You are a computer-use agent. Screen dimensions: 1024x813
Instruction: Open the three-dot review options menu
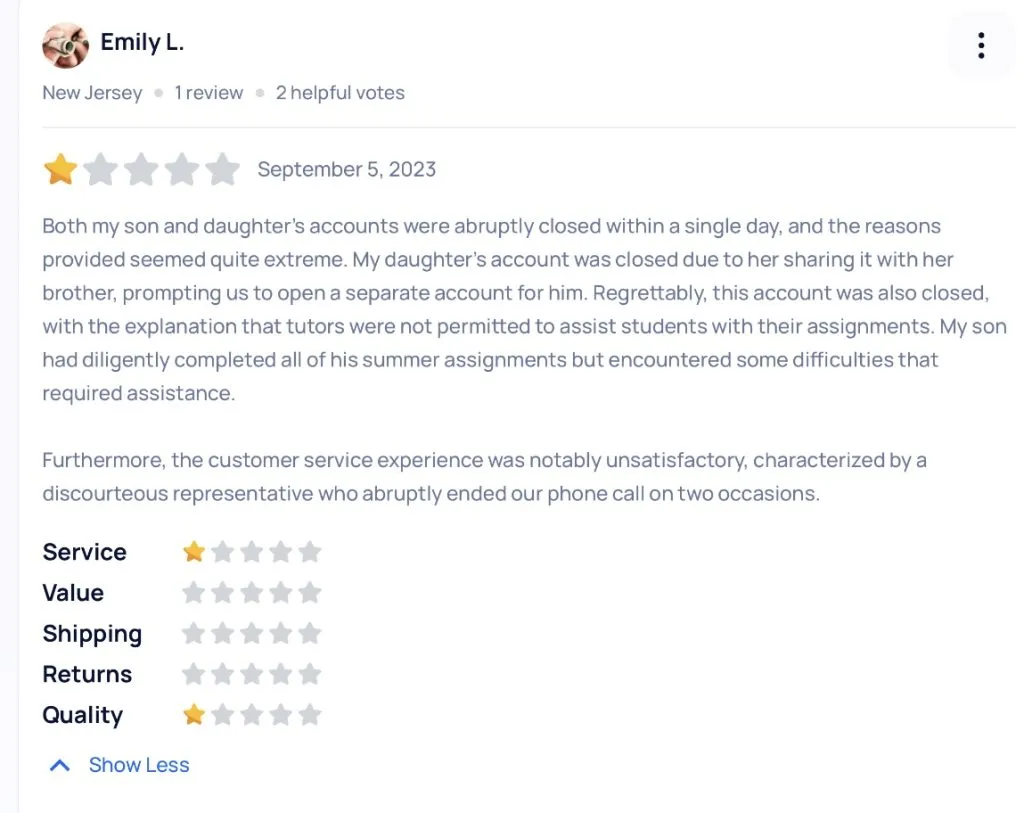pyautogui.click(x=981, y=45)
